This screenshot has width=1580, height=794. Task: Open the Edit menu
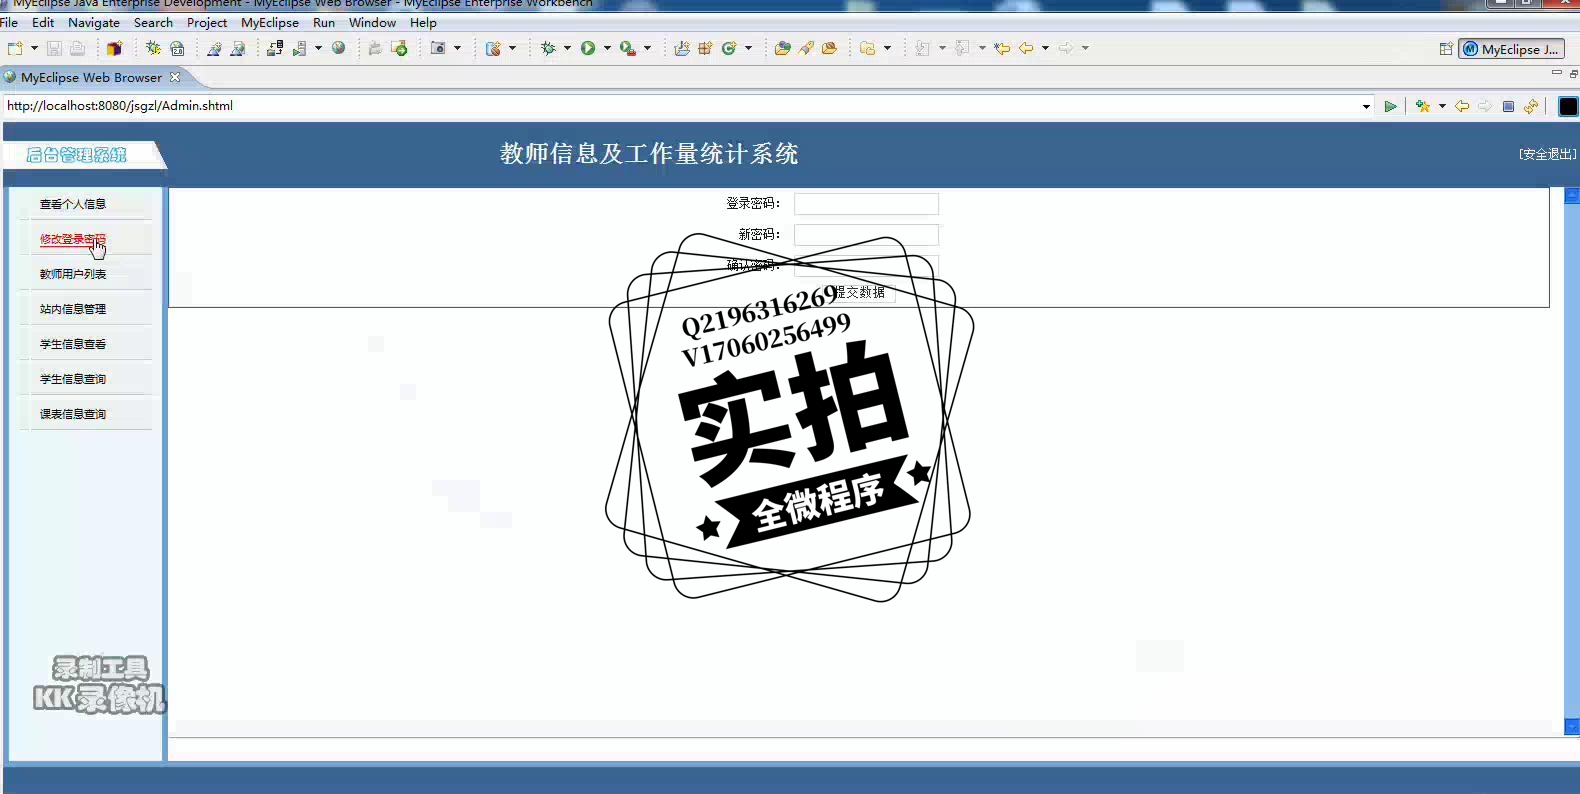(x=43, y=22)
